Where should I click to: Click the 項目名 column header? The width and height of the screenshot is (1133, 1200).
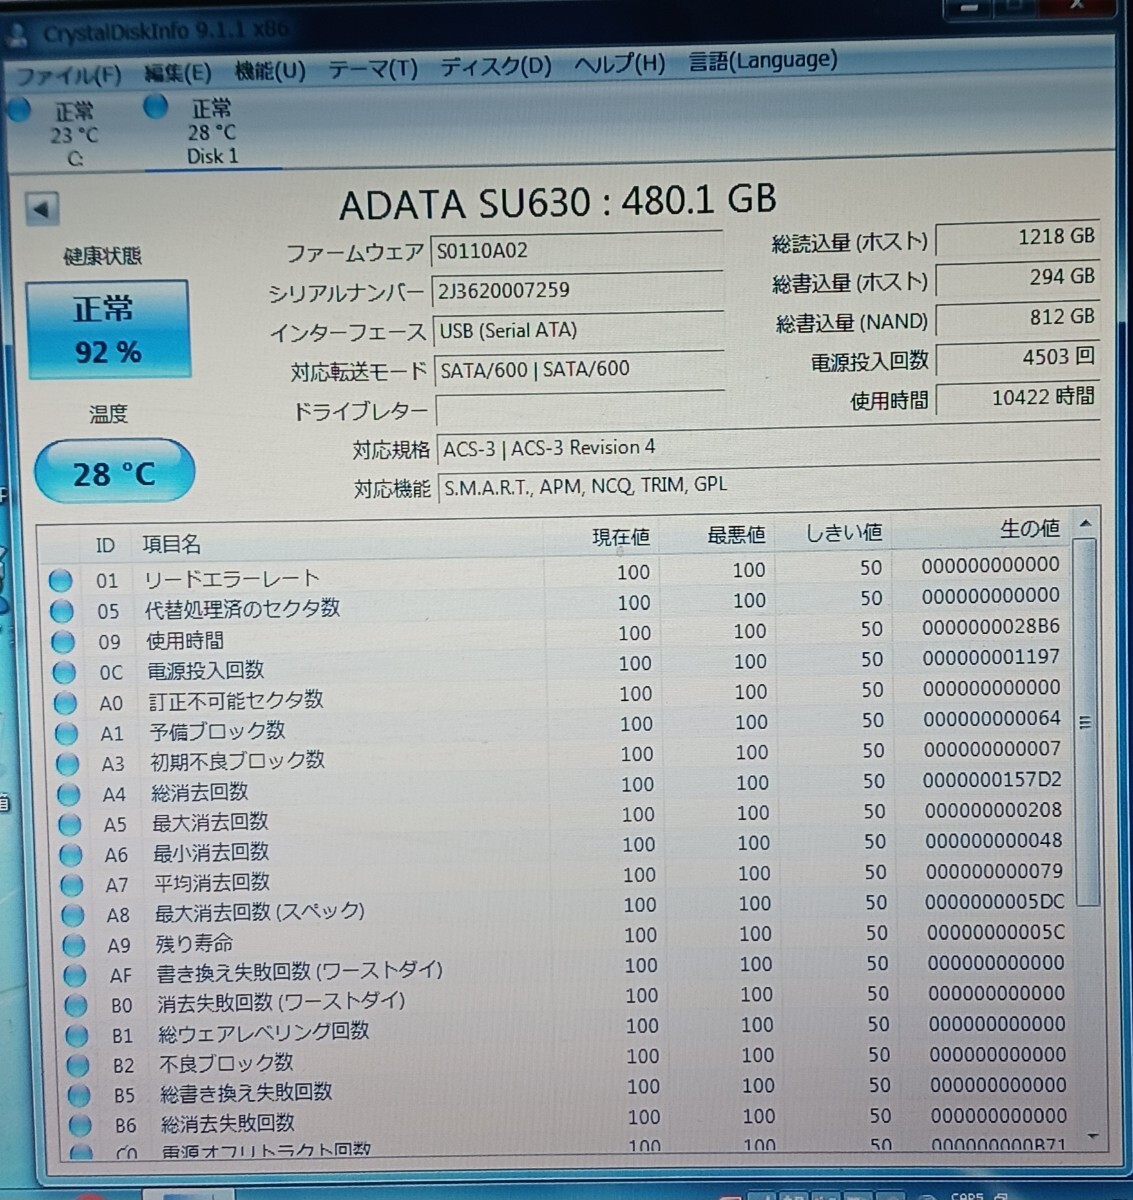(171, 544)
